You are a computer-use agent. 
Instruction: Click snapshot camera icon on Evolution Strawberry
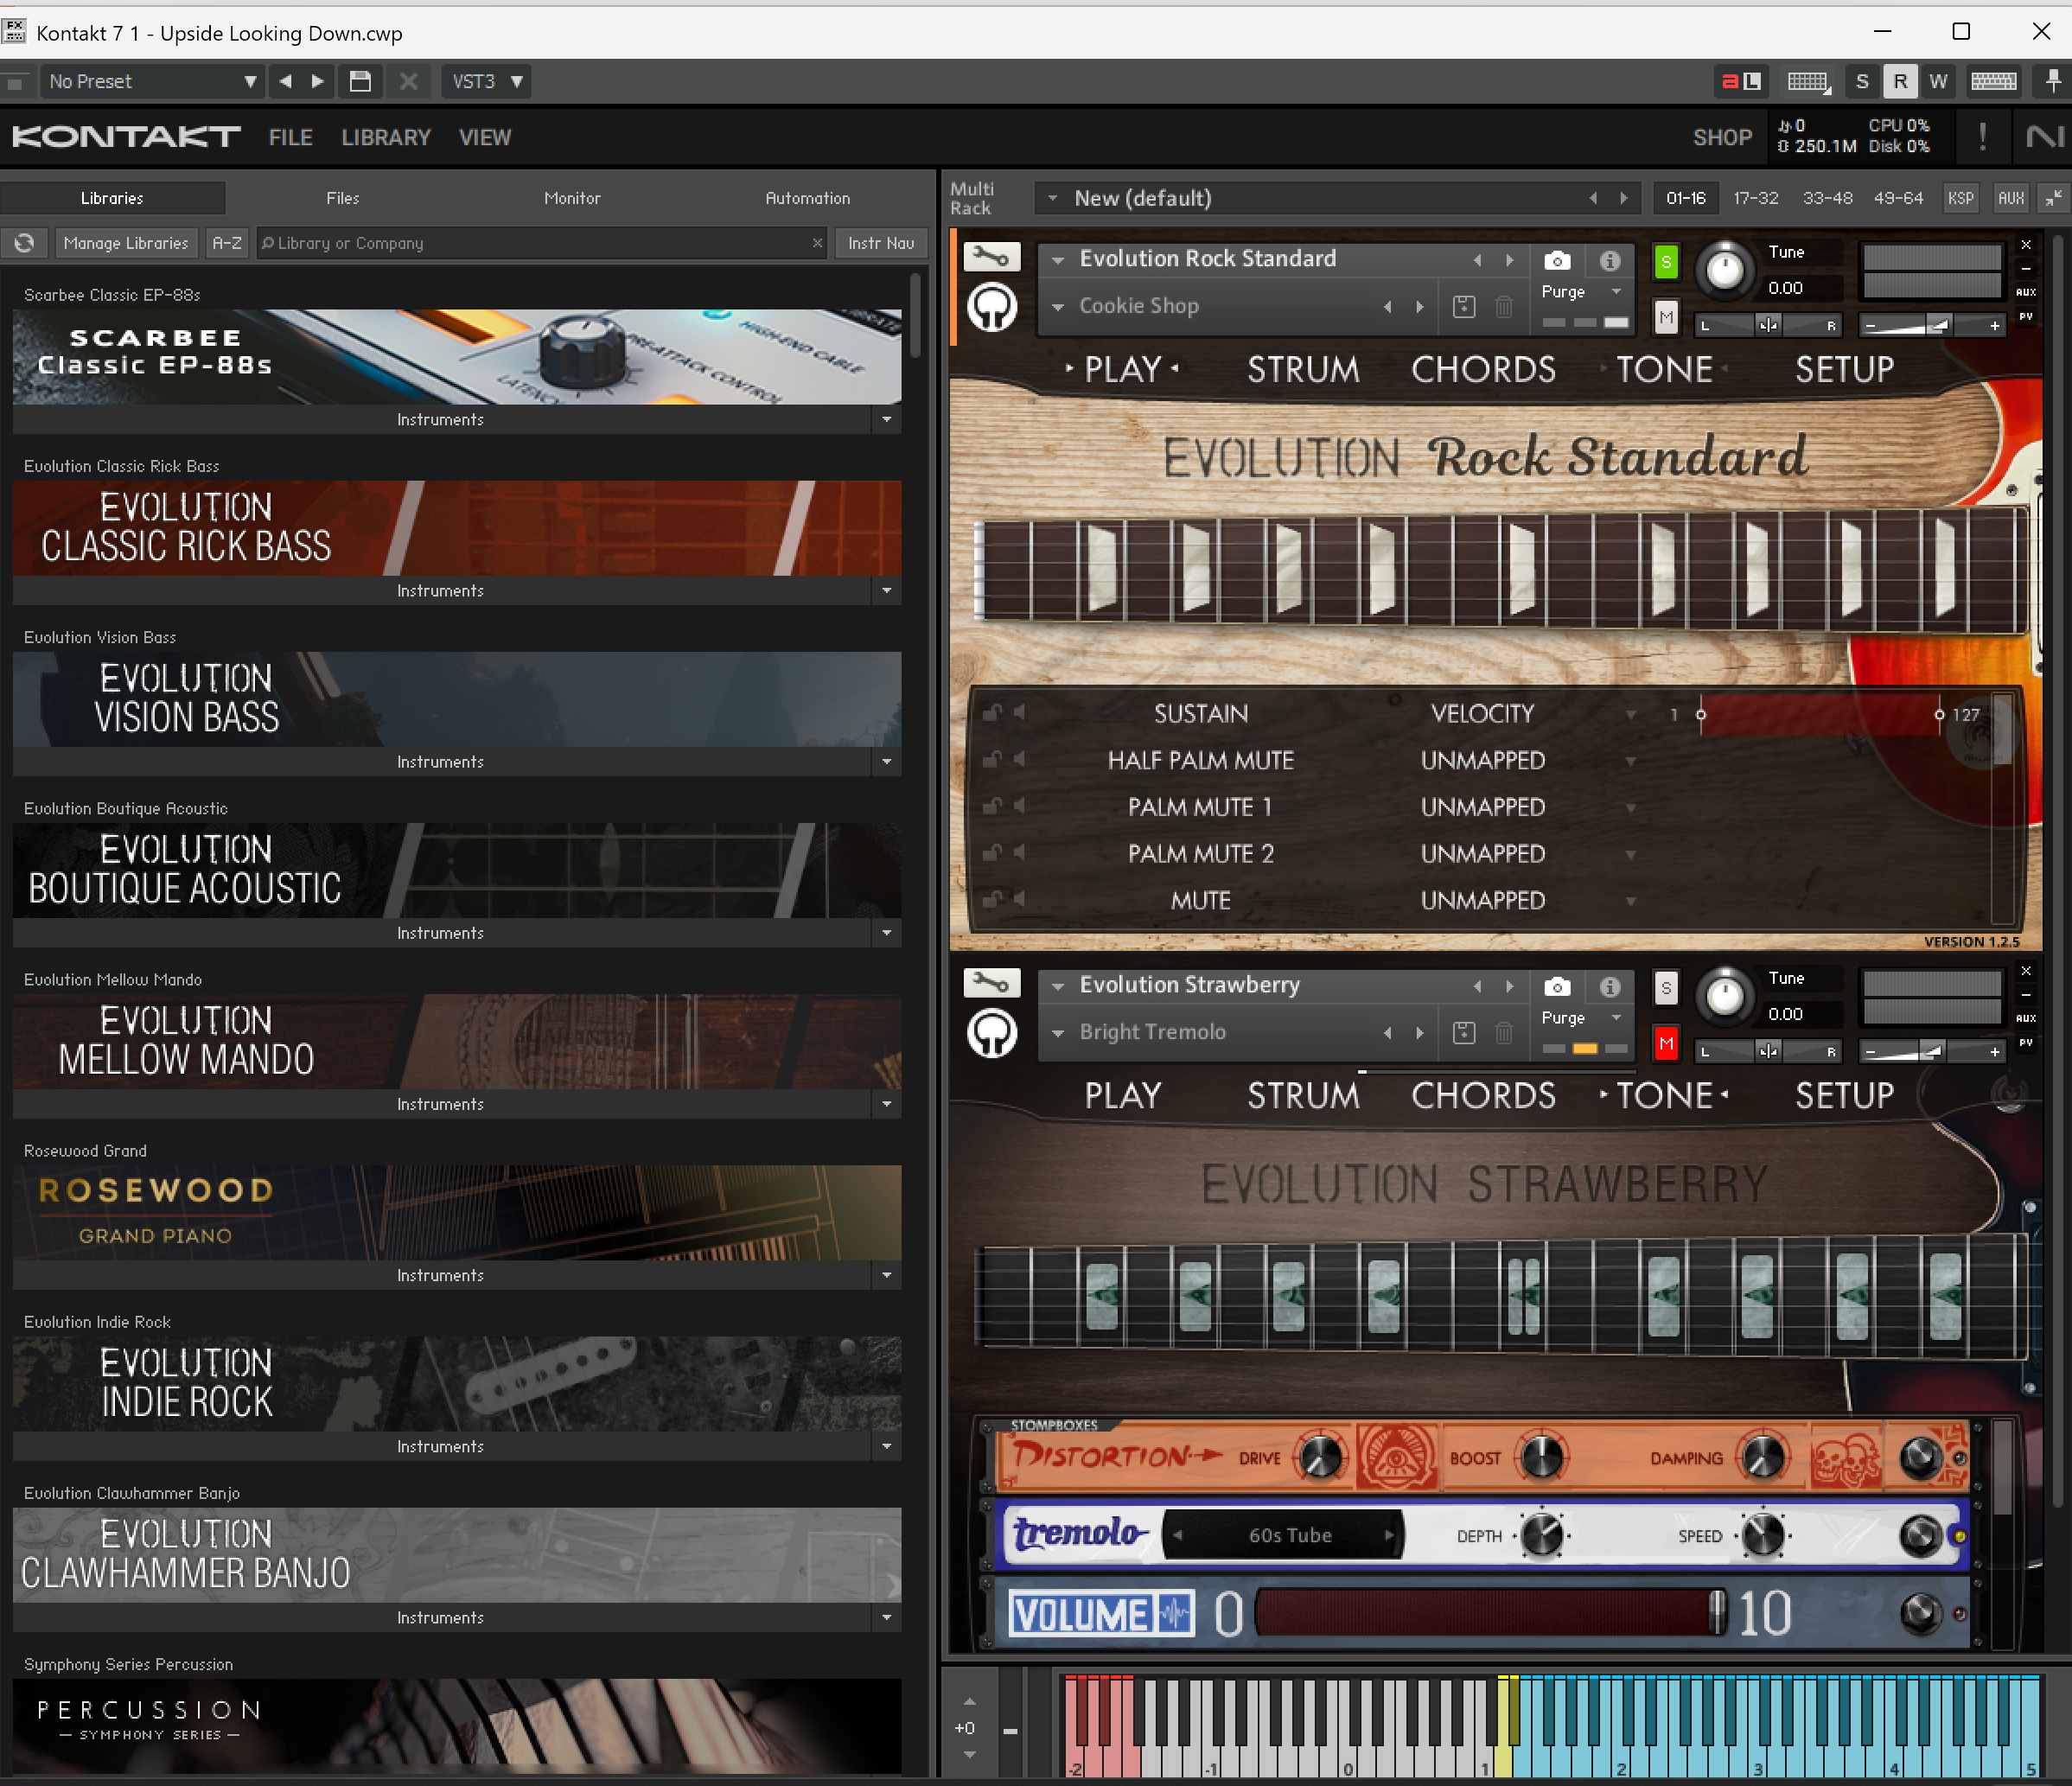click(x=1557, y=987)
